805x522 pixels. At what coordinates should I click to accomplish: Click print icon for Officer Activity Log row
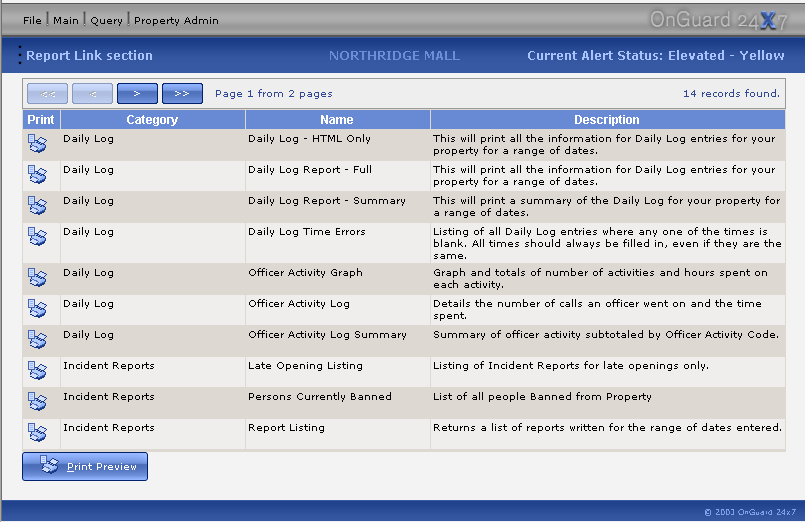coord(37,308)
